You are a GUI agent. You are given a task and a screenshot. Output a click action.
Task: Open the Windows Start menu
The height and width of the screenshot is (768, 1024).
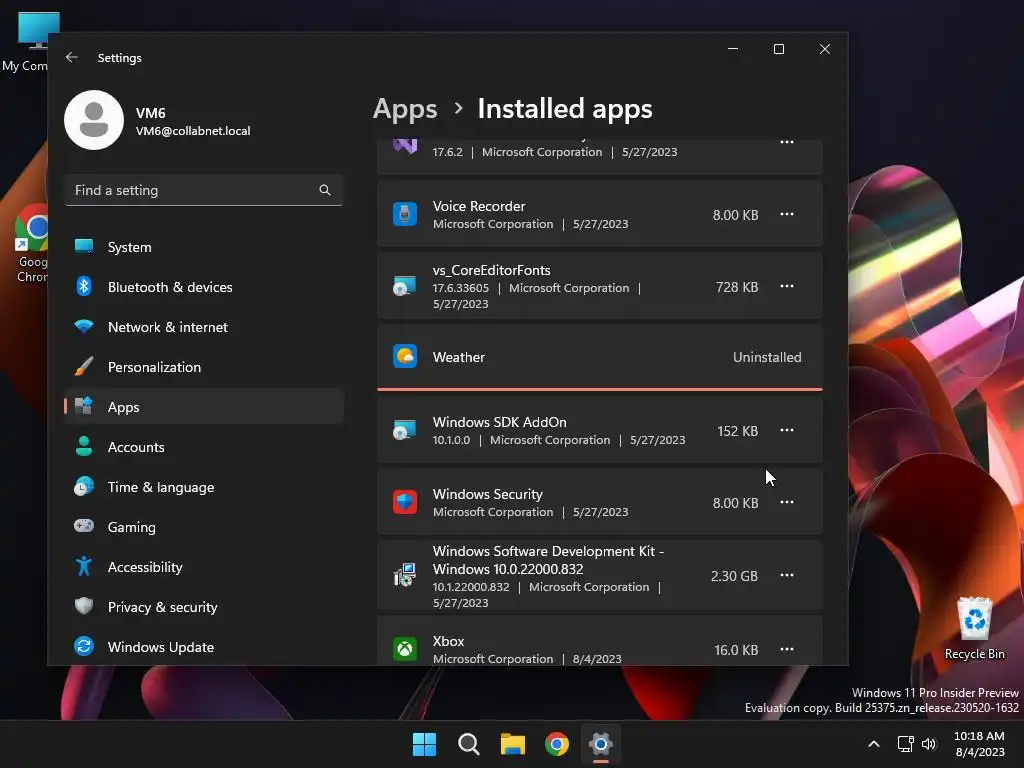(x=424, y=744)
